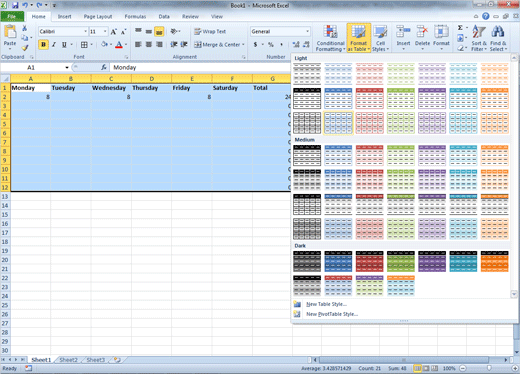Click the Cell Styles icon

[x=380, y=32]
